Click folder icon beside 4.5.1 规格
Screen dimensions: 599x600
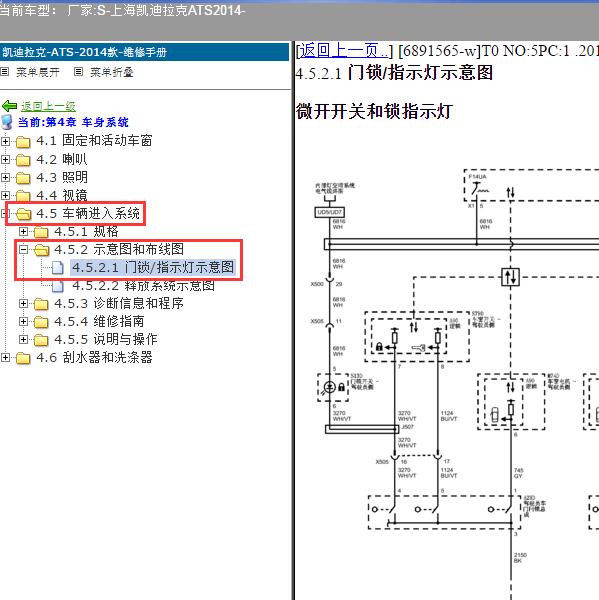[x=41, y=232]
